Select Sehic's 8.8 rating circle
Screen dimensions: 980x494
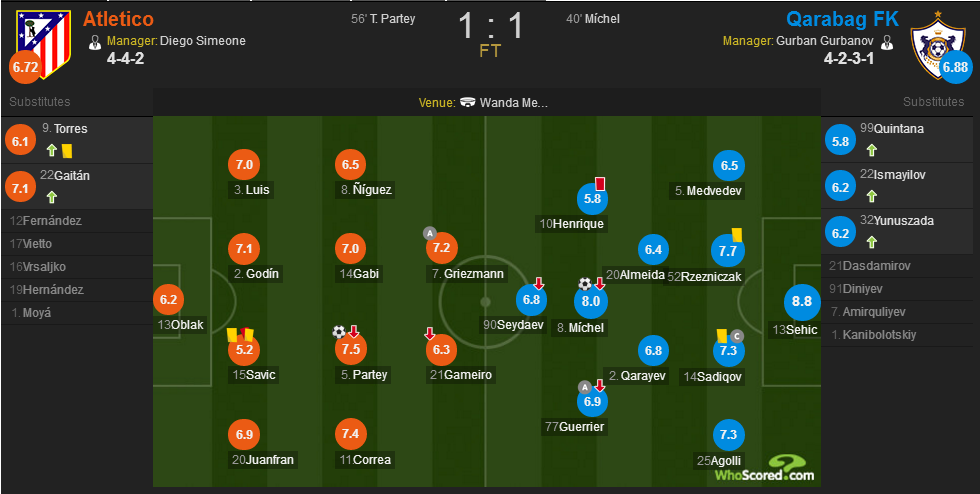point(802,301)
